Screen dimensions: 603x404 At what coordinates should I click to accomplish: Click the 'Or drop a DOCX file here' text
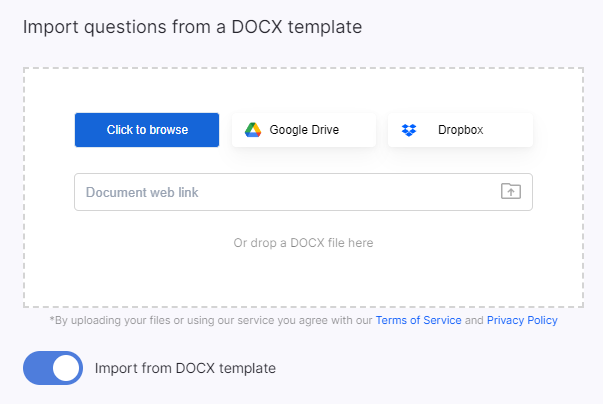click(303, 242)
